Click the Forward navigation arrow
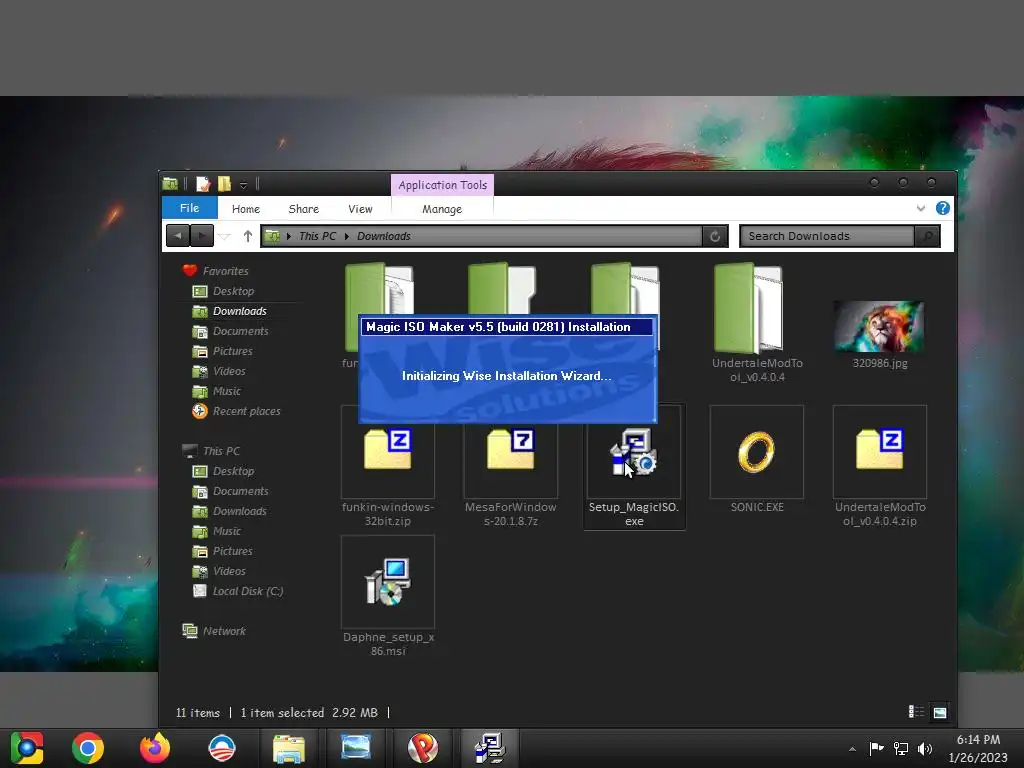The height and width of the screenshot is (768, 1024). pyautogui.click(x=202, y=236)
